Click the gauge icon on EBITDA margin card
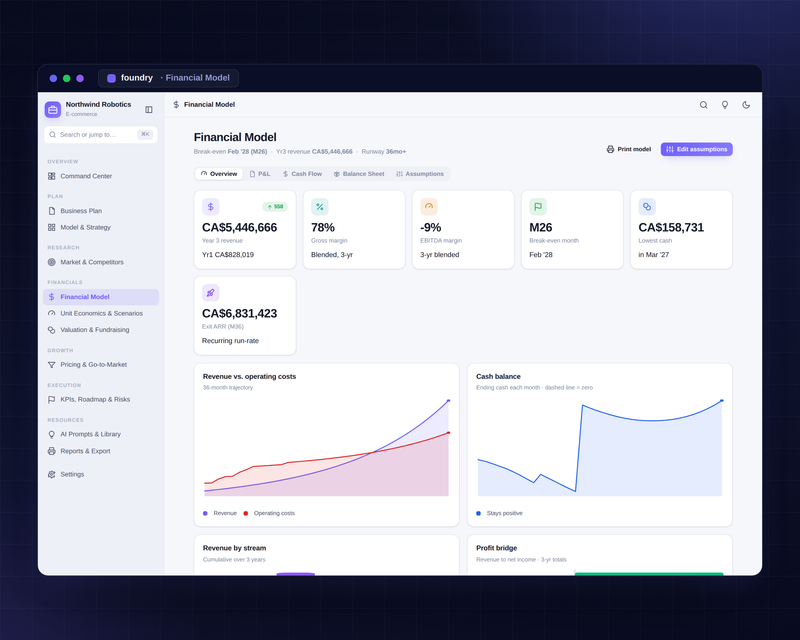The height and width of the screenshot is (640, 800). [429, 207]
